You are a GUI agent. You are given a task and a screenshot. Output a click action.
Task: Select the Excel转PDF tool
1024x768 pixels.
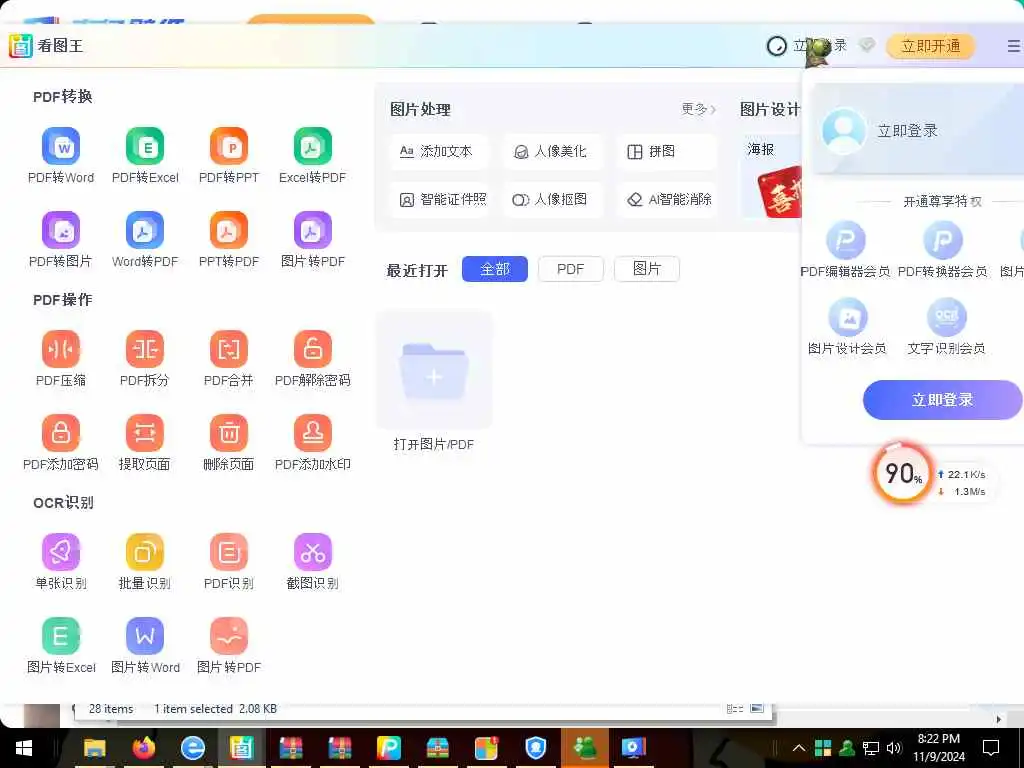coord(312,155)
